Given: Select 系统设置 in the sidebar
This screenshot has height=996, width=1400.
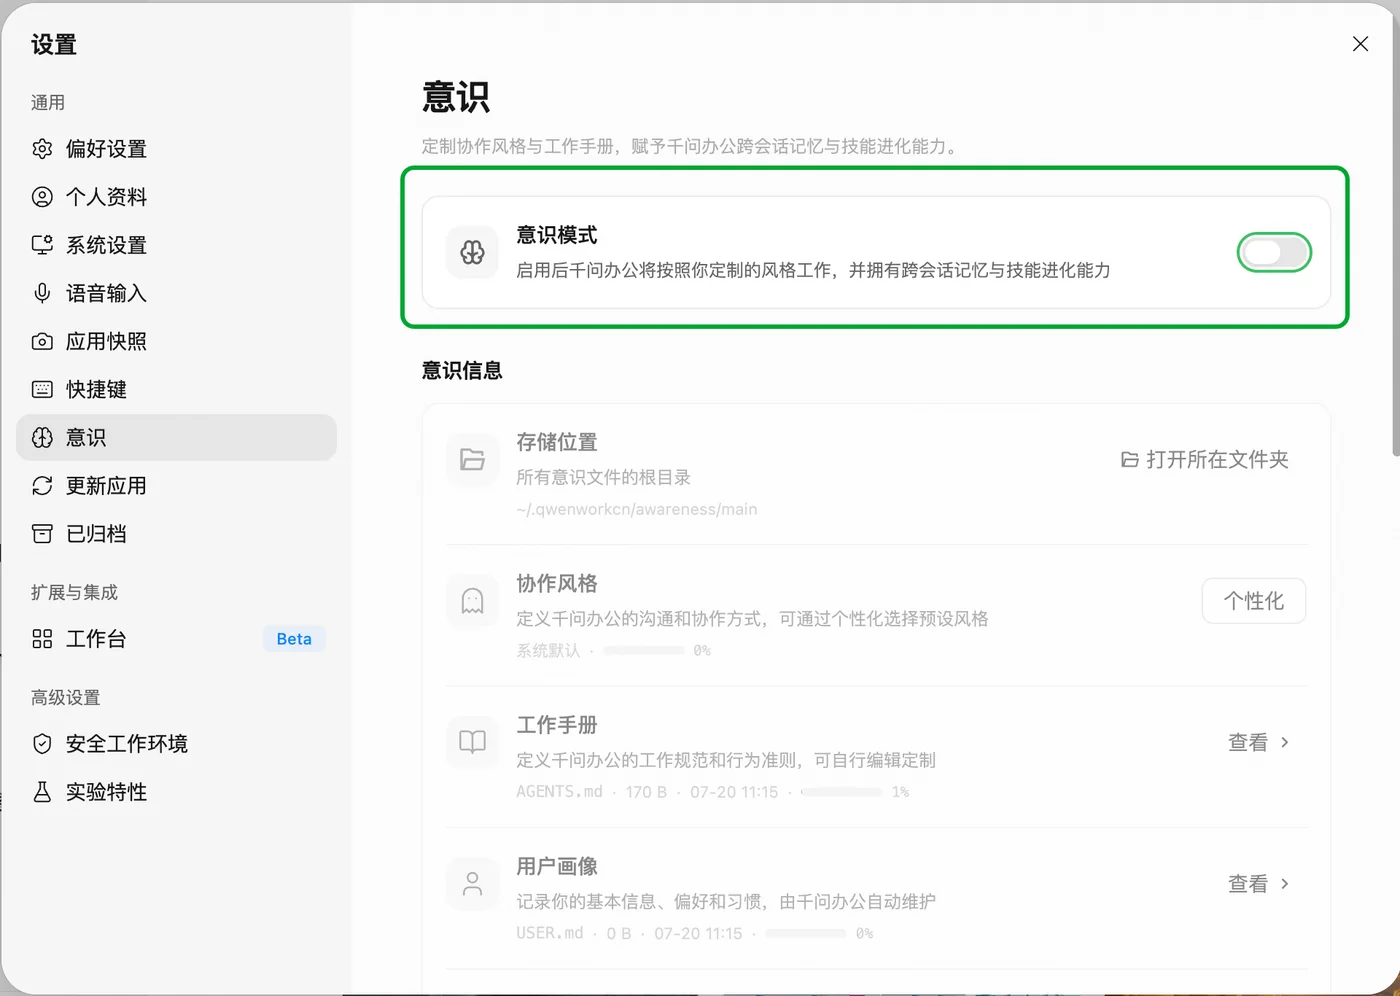Looking at the screenshot, I should 176,245.
